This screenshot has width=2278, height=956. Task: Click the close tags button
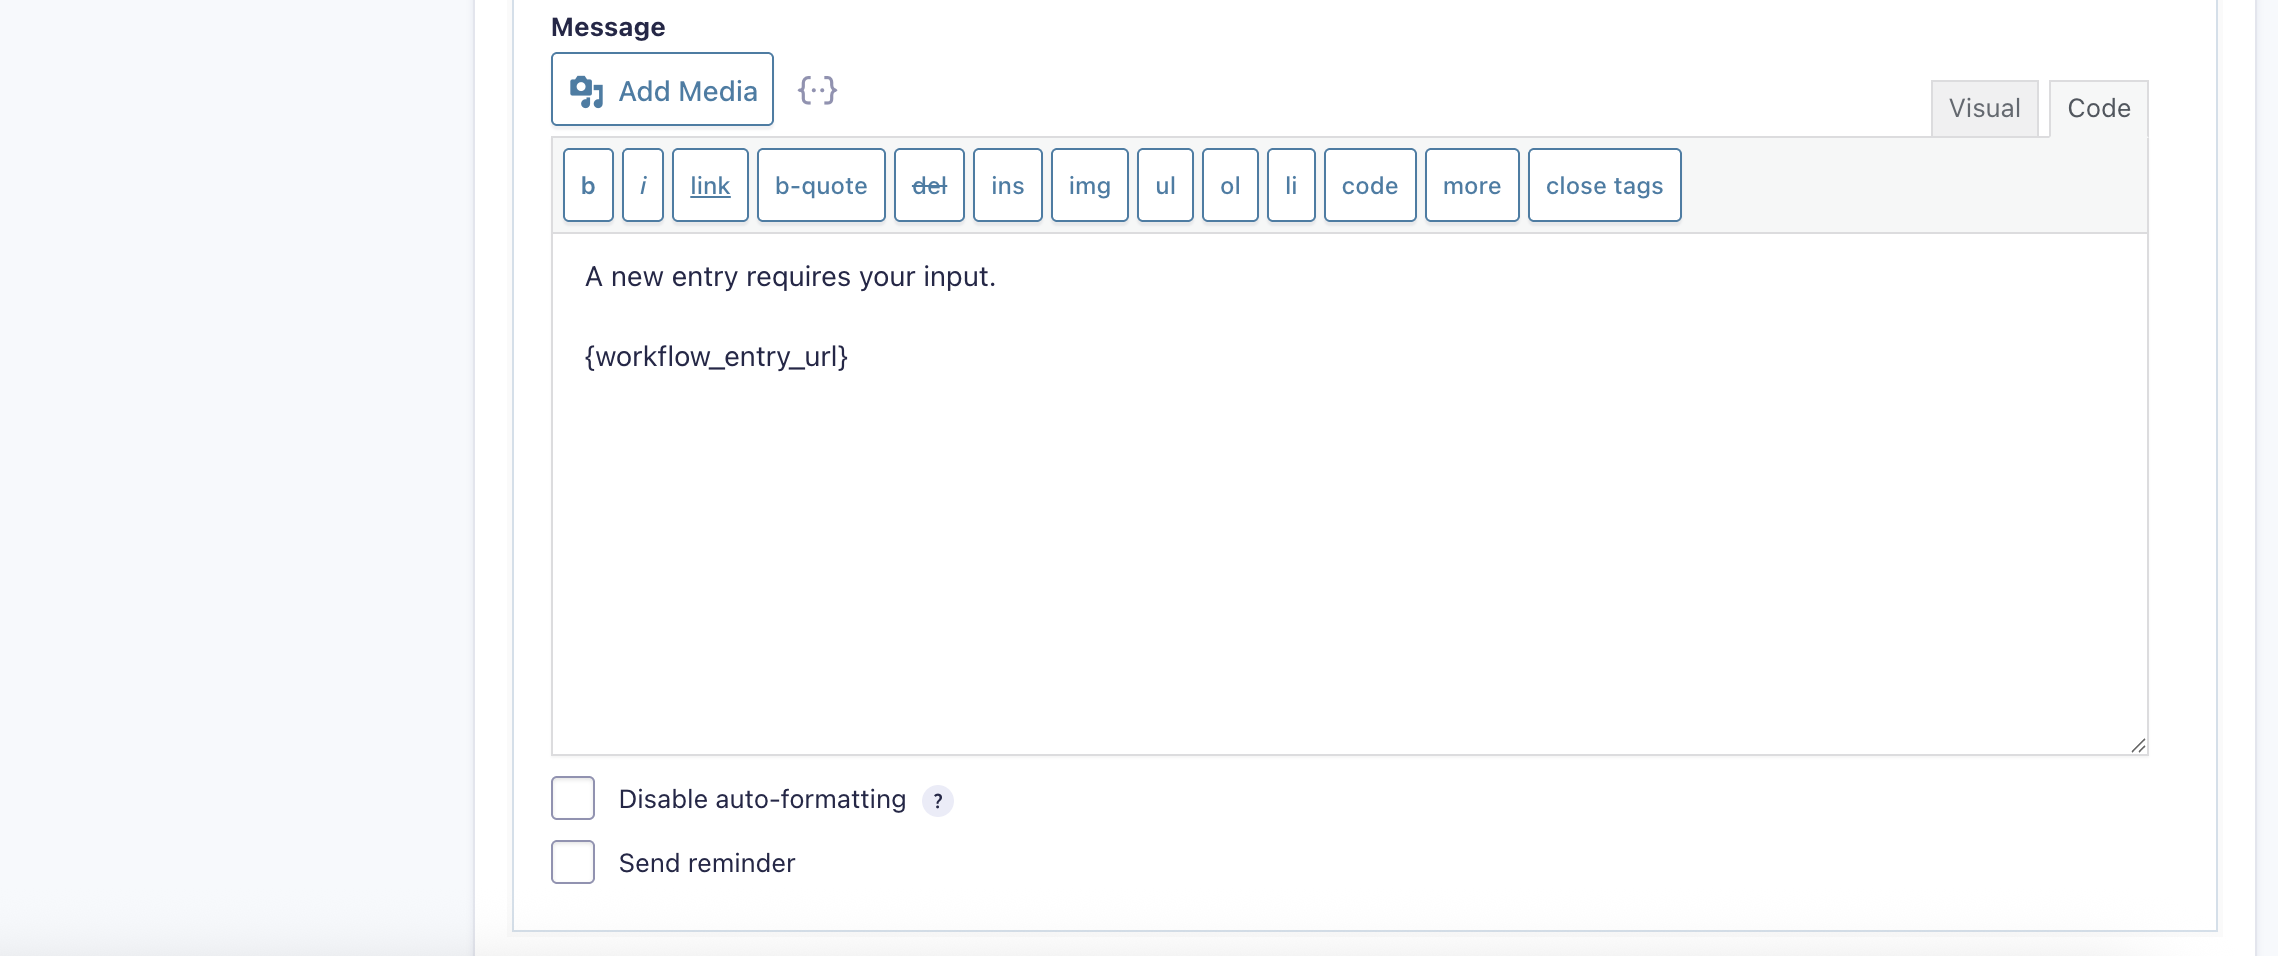coord(1604,186)
